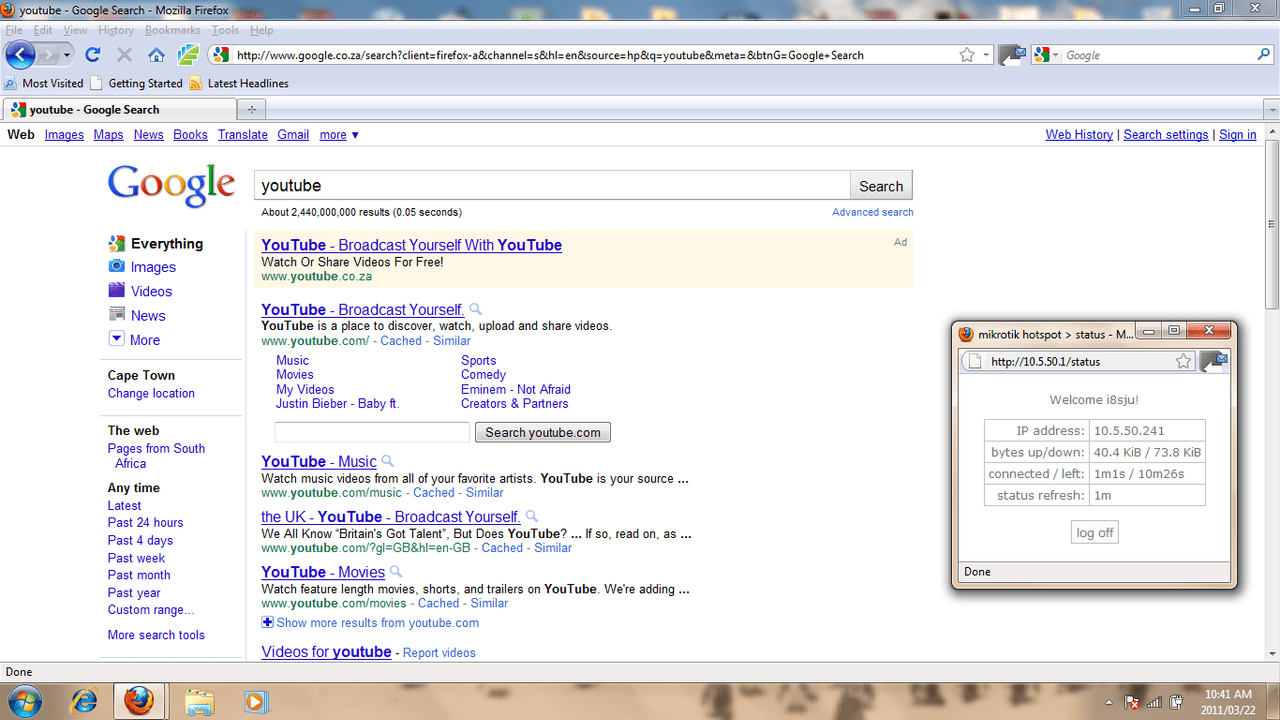Viewport: 1280px width, 720px height.
Task: Open the Tools menu
Action: (225, 30)
